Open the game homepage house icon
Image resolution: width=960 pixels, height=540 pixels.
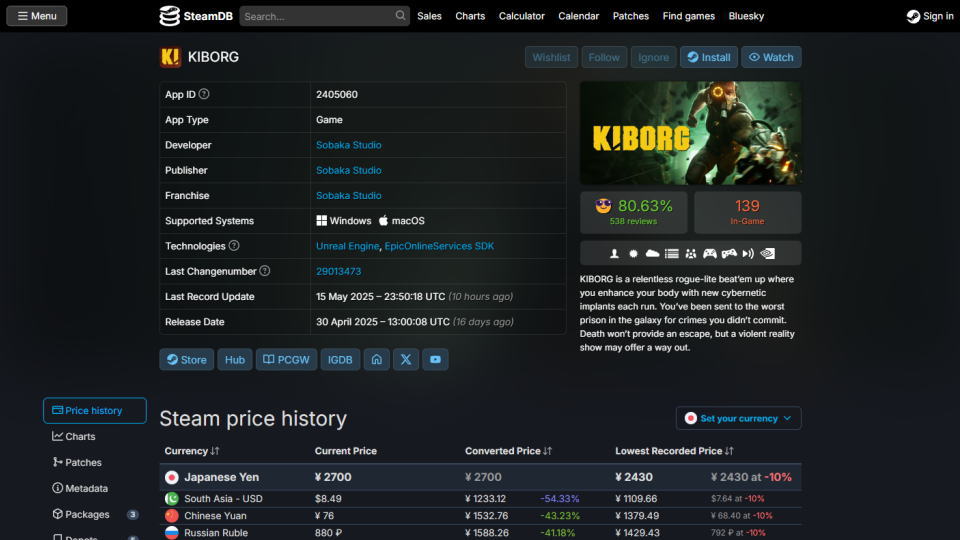pyautogui.click(x=377, y=359)
